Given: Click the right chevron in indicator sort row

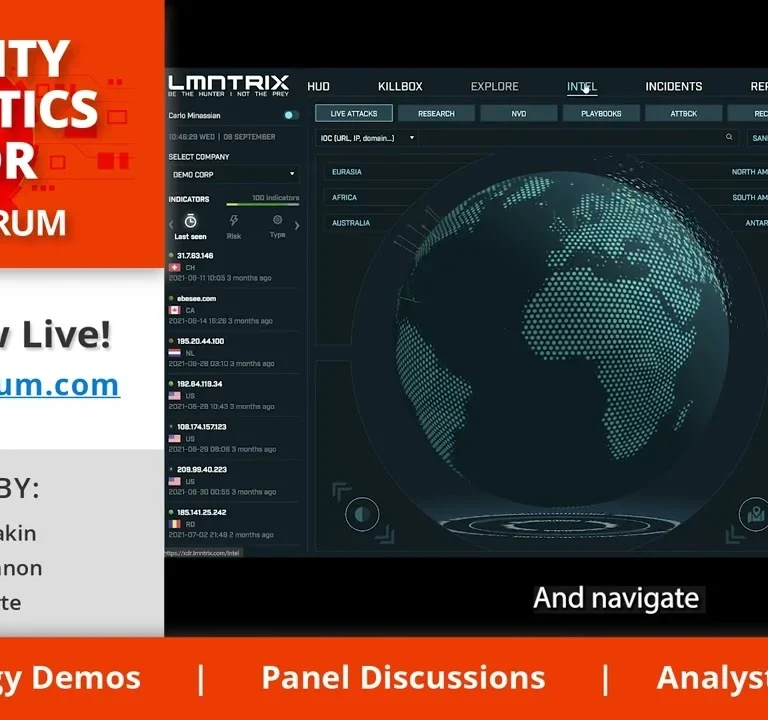Looking at the screenshot, I should point(297,225).
